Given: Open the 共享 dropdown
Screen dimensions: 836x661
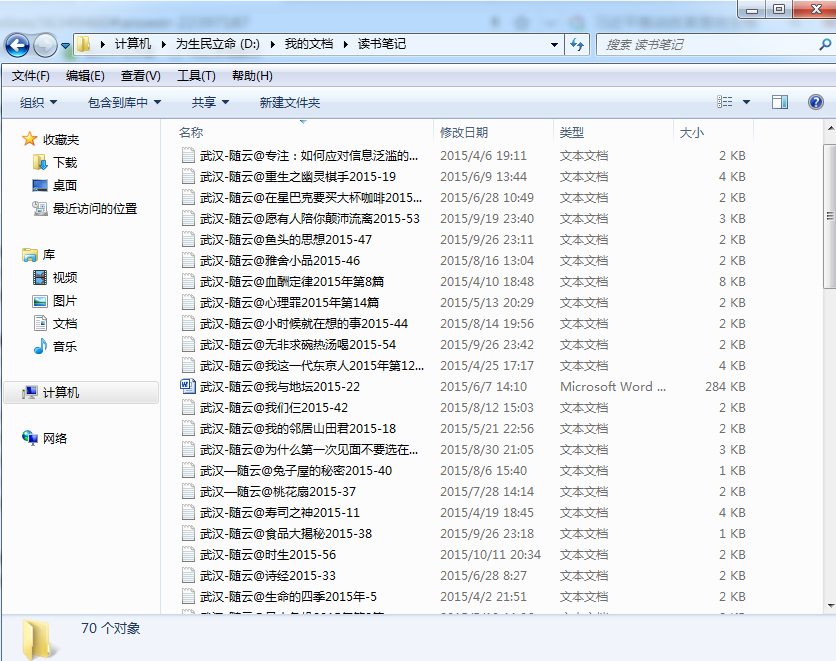Looking at the screenshot, I should point(210,102).
